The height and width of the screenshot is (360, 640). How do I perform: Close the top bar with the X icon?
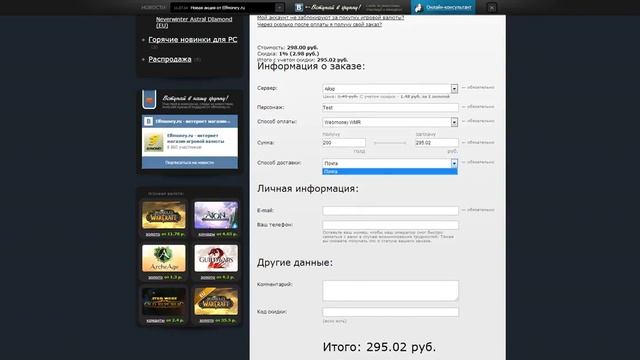coord(492,7)
